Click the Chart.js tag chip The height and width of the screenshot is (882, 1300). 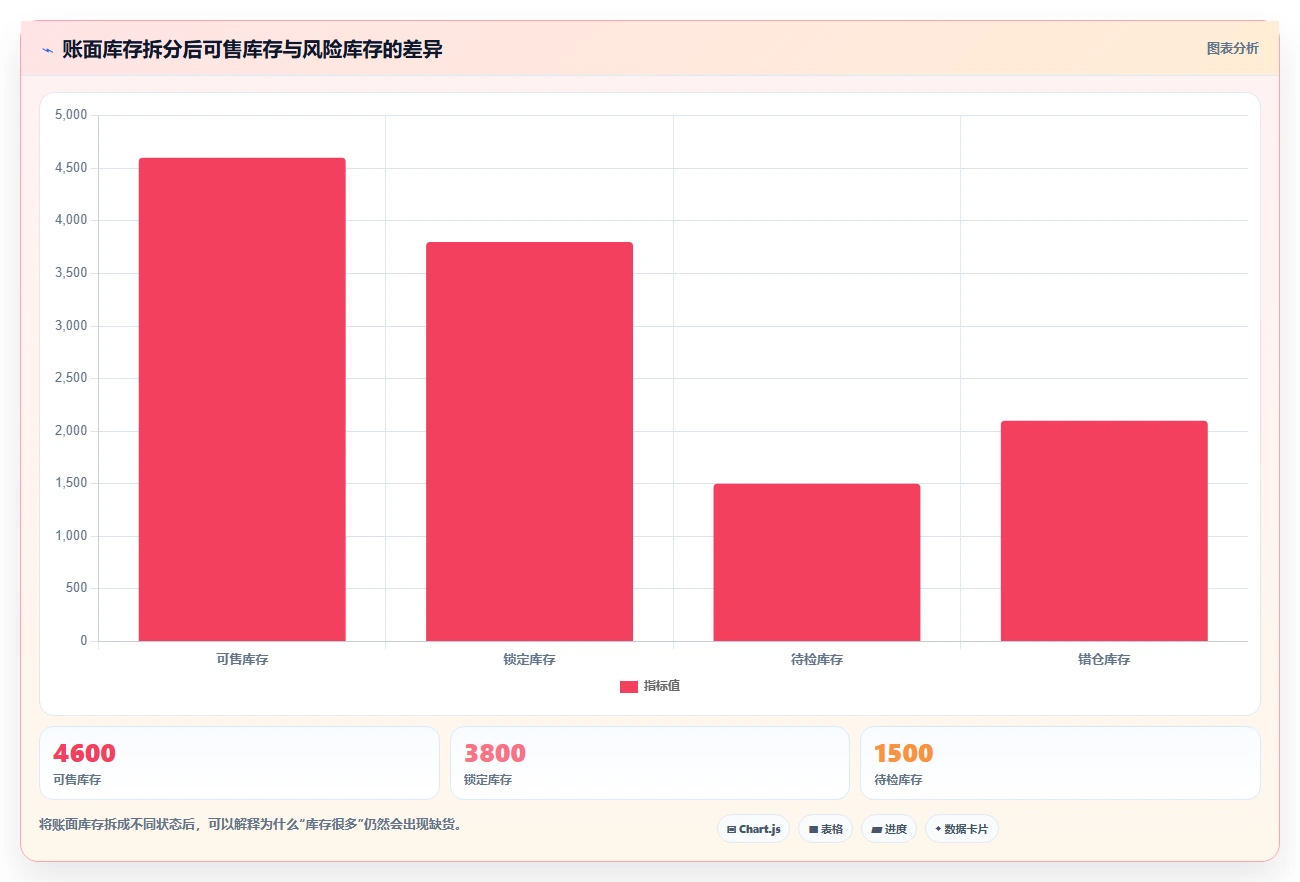[753, 829]
